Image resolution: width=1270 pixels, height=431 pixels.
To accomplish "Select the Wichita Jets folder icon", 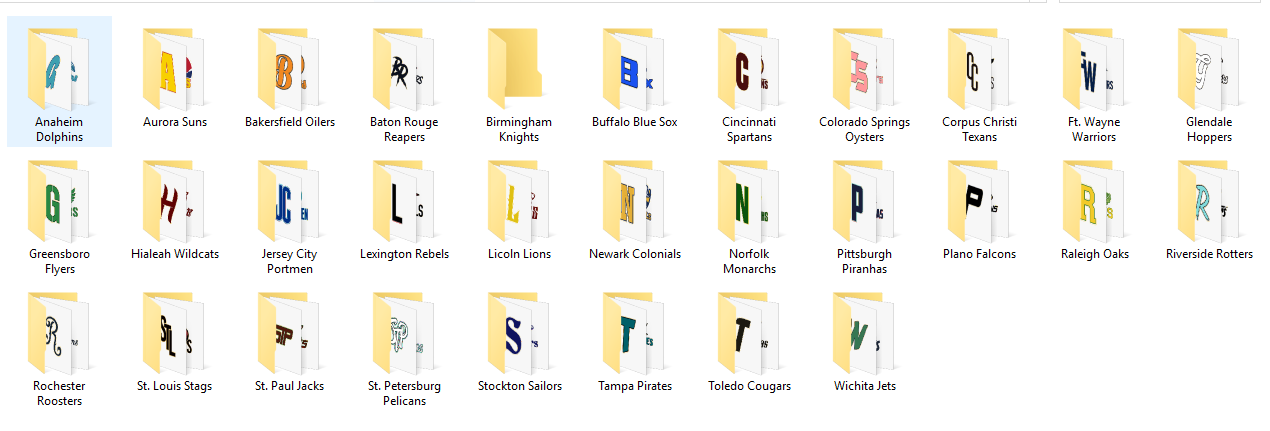I will [x=864, y=333].
